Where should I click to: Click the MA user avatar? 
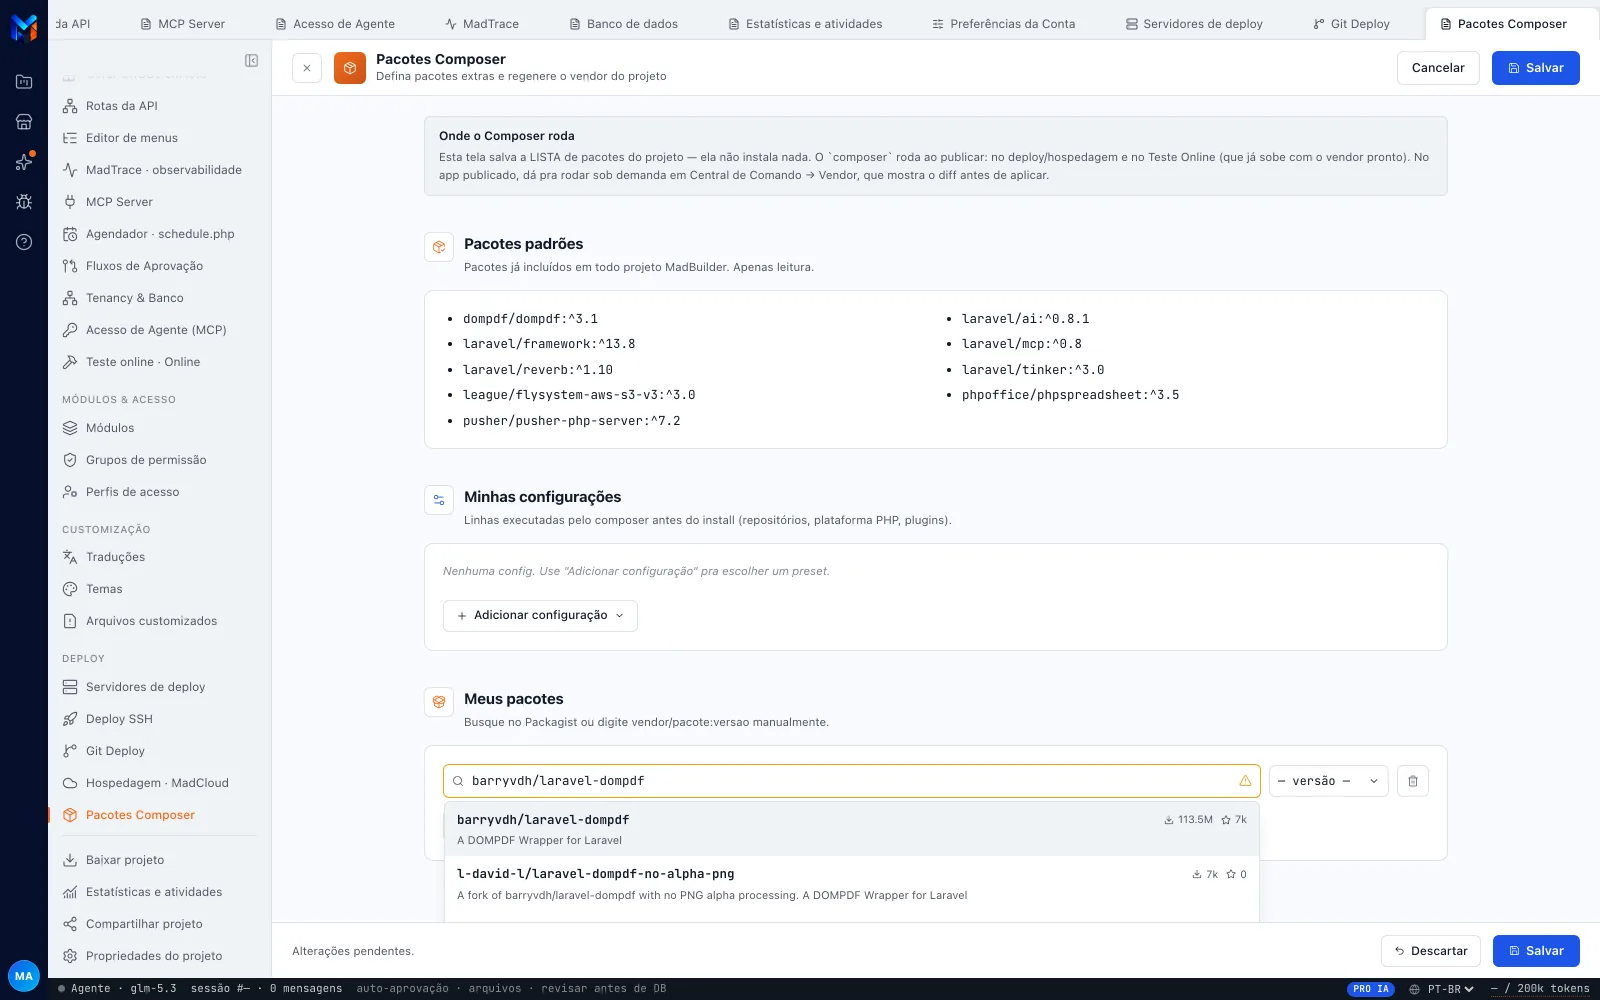[x=24, y=976]
